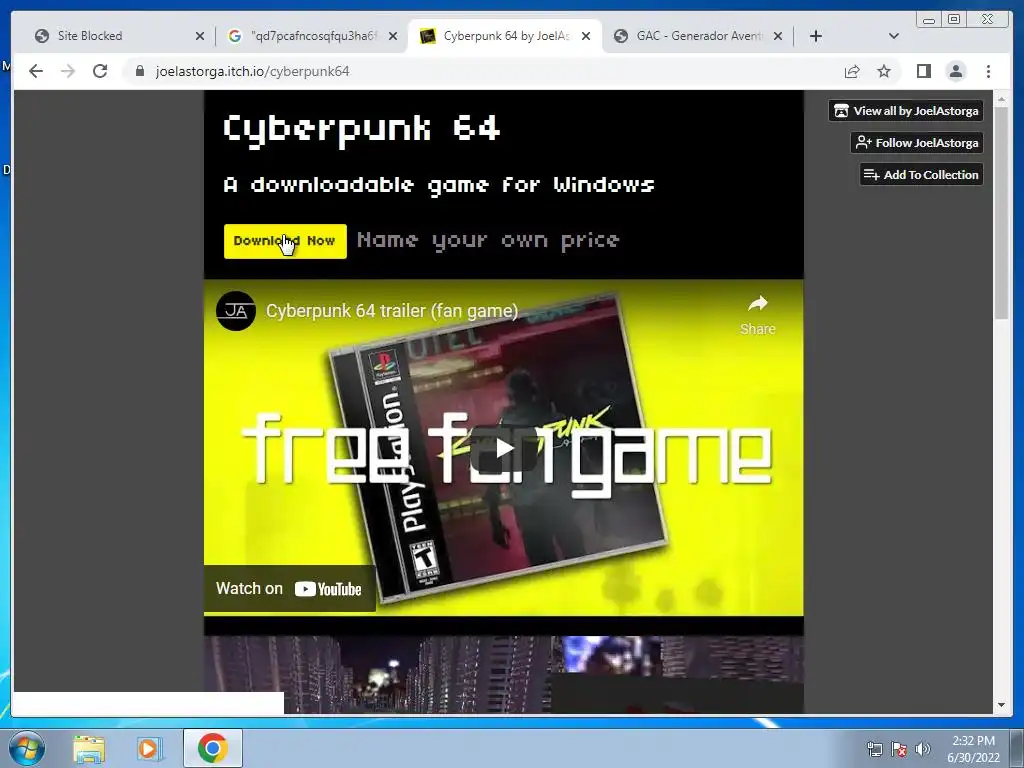The height and width of the screenshot is (768, 1024).
Task: Click 'A downloadable game for Windows' text
Action: click(x=439, y=185)
